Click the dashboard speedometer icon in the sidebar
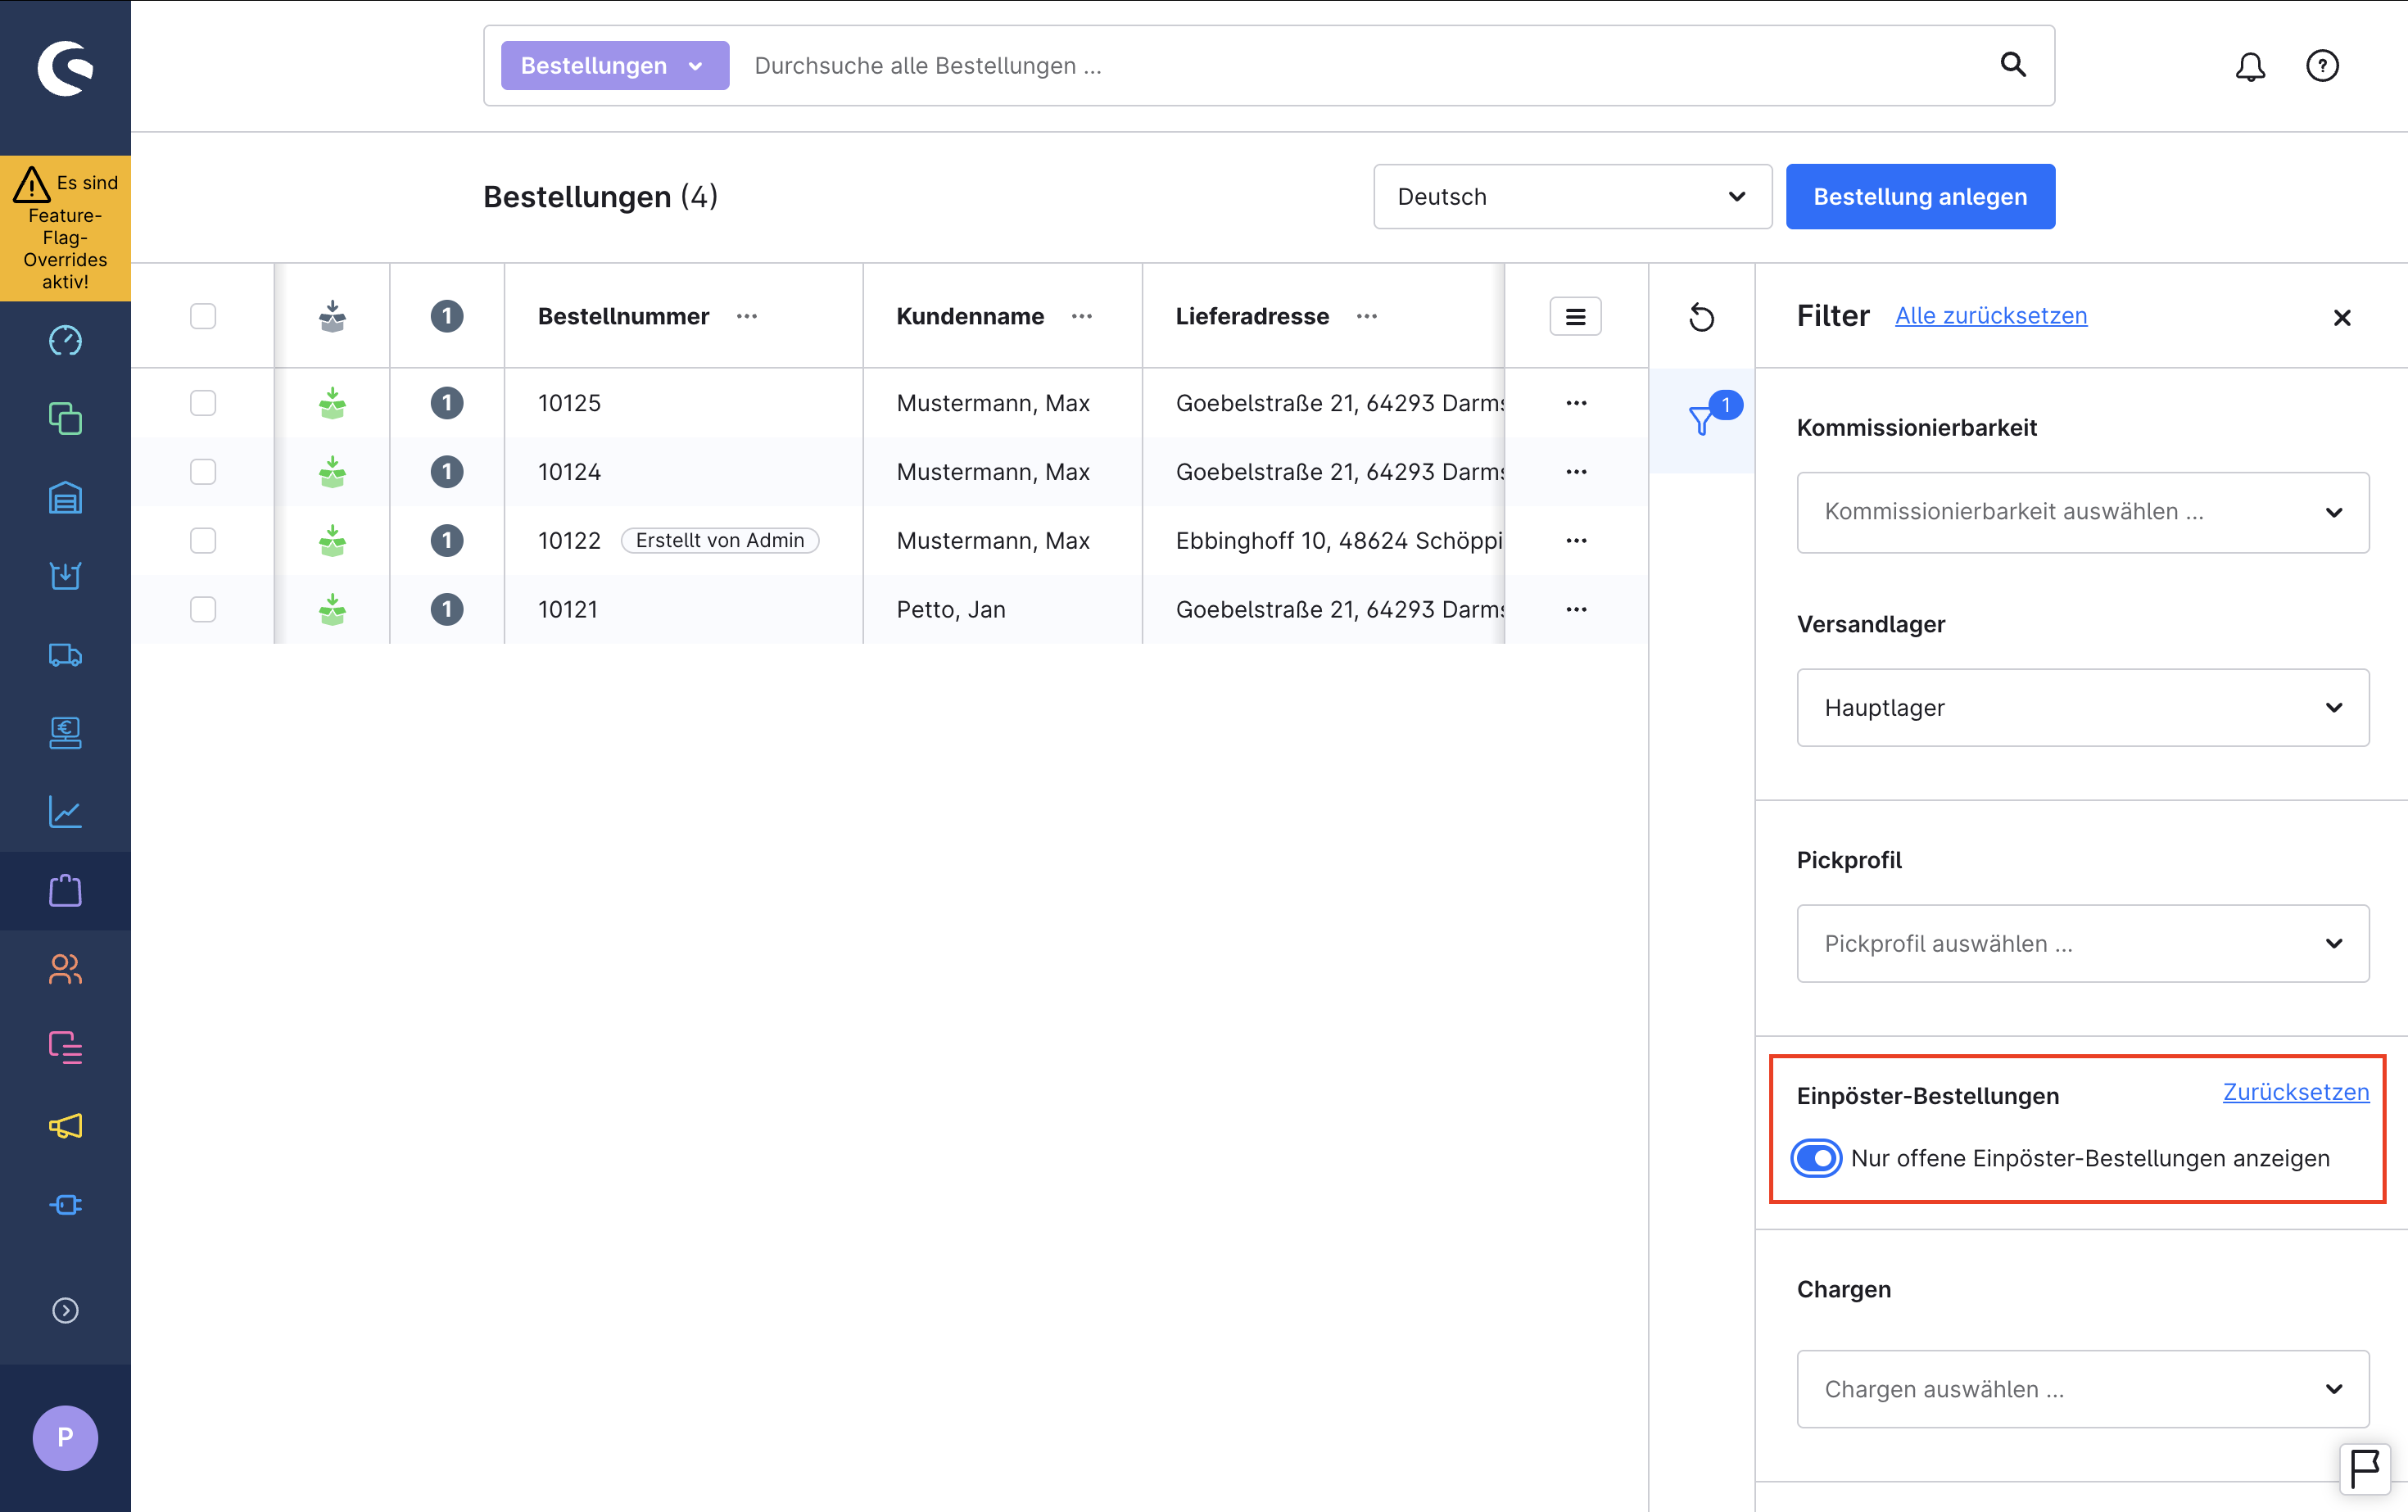Viewport: 2408px width, 1512px height. coord(65,341)
